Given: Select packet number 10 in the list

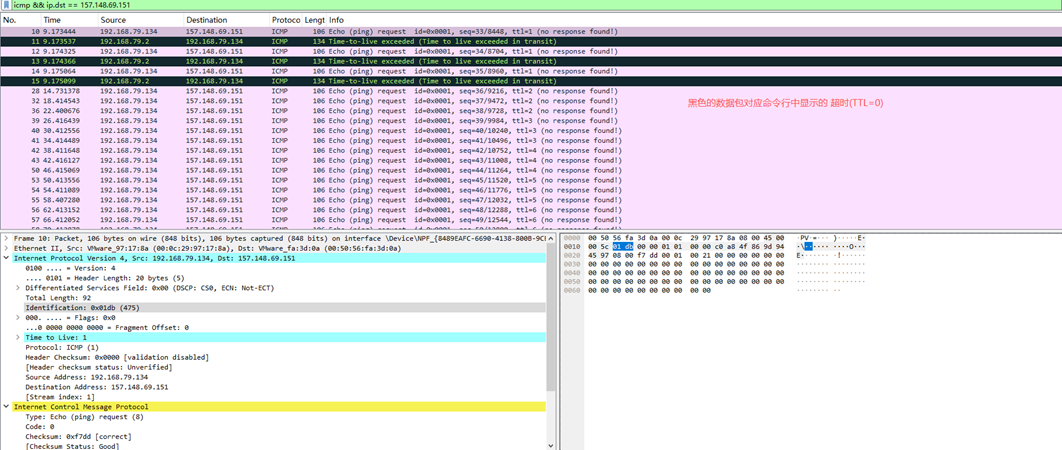Looking at the screenshot, I should (300, 32).
